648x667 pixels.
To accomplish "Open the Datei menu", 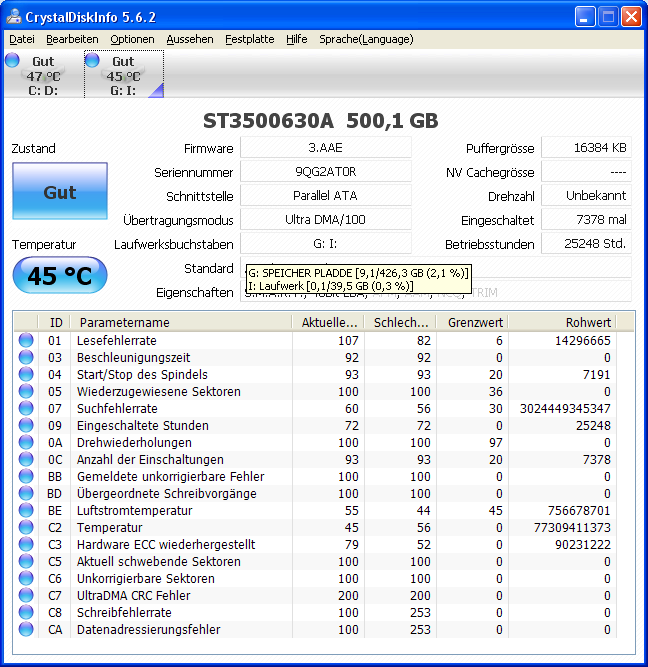I will tap(22, 39).
